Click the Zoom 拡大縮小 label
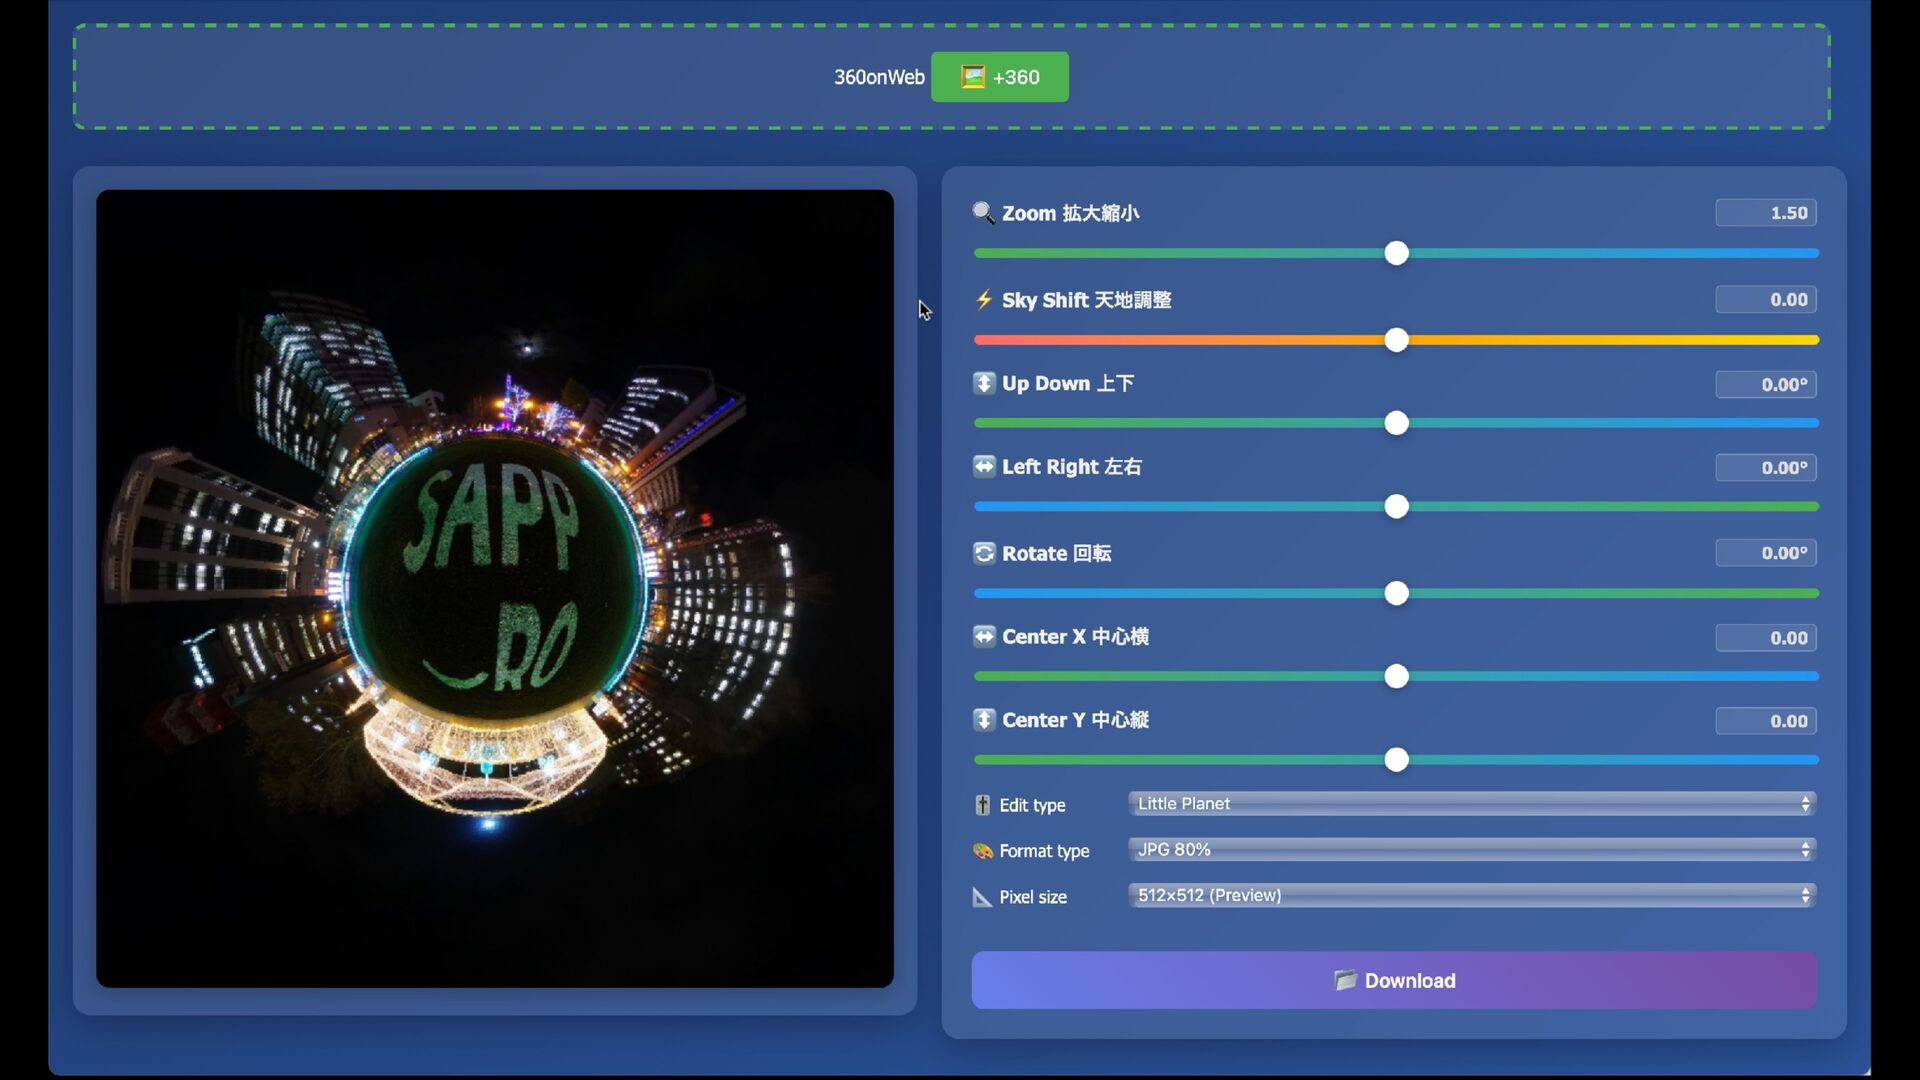This screenshot has width=1920, height=1080. point(1070,213)
